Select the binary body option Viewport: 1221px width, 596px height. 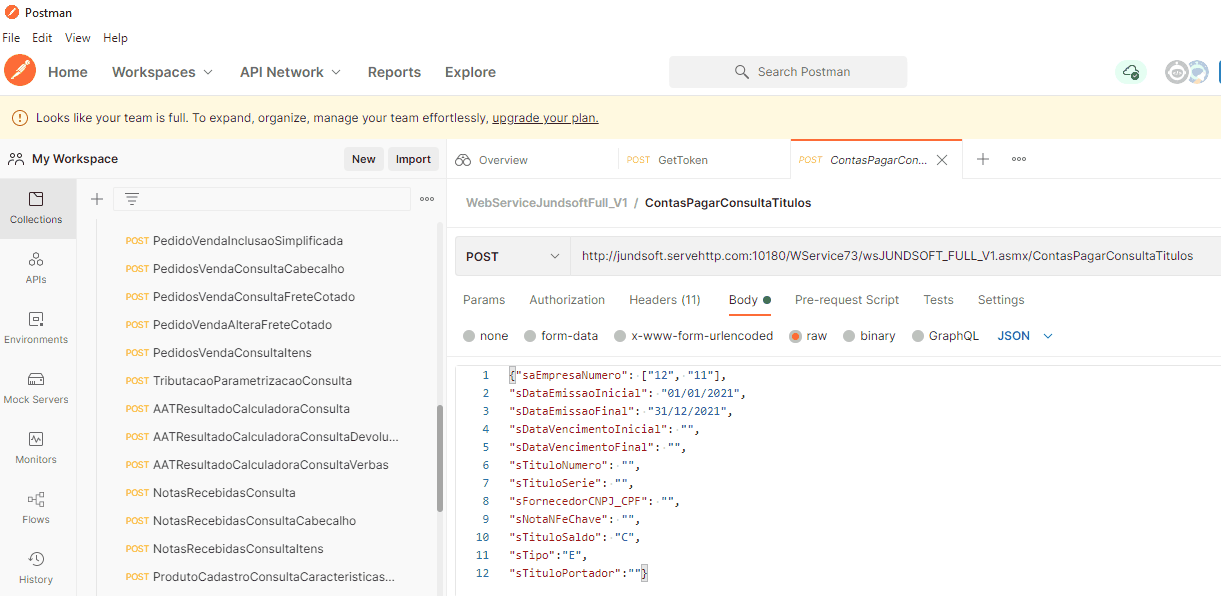pyautogui.click(x=869, y=336)
